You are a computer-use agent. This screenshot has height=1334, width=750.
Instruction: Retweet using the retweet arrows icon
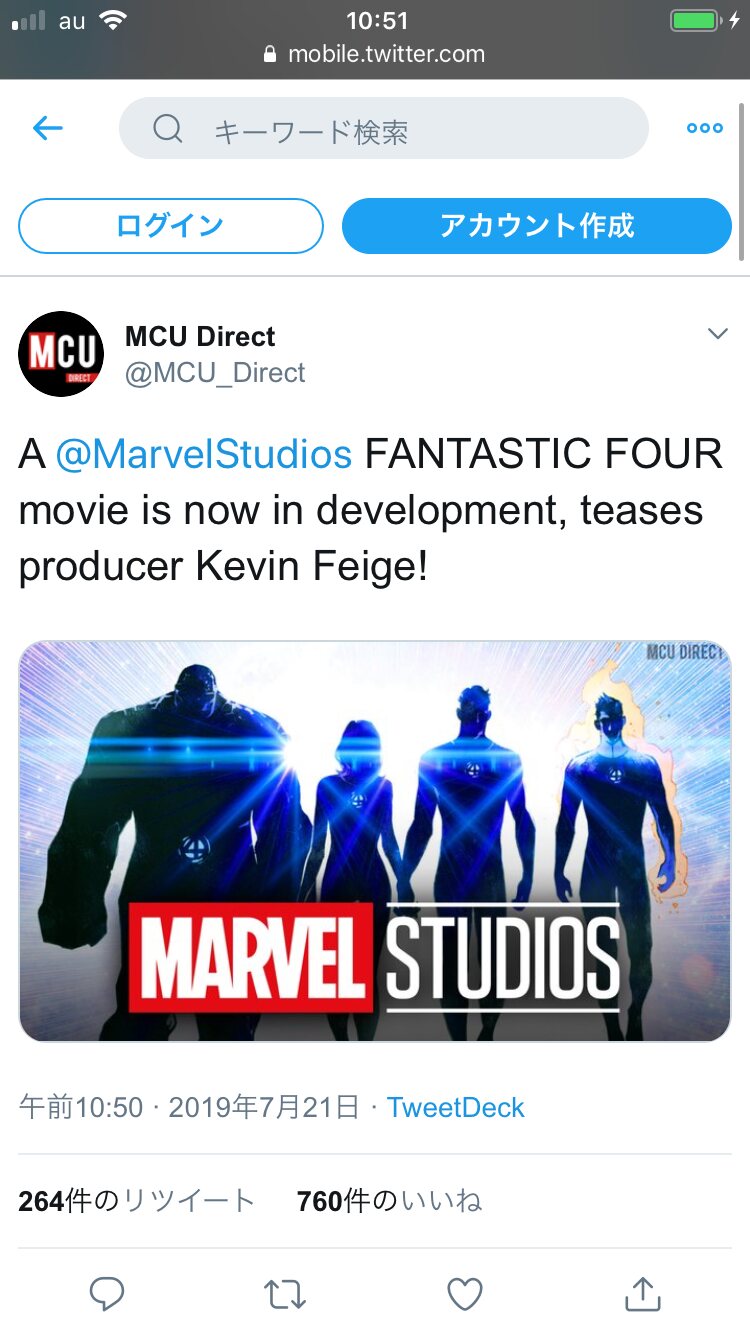pyautogui.click(x=285, y=1295)
